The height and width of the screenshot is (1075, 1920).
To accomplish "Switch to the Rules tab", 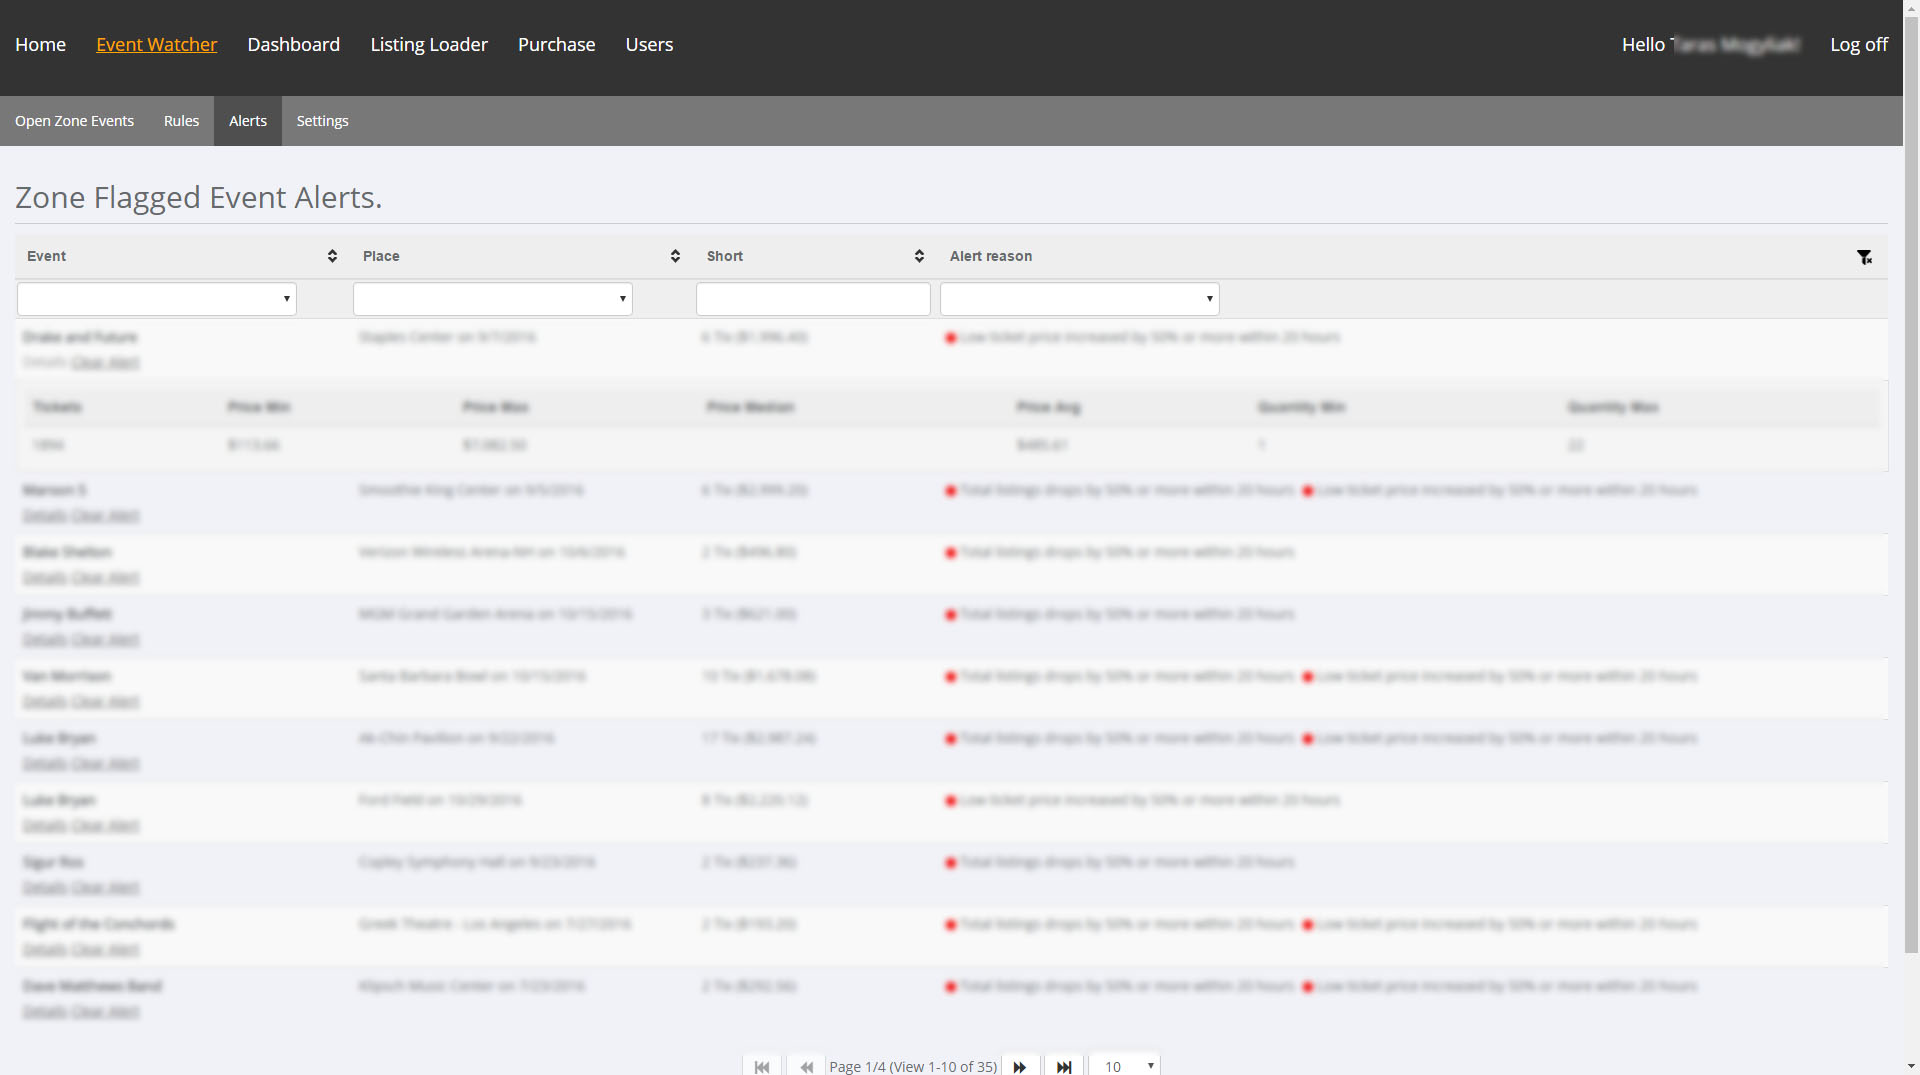I will [181, 121].
